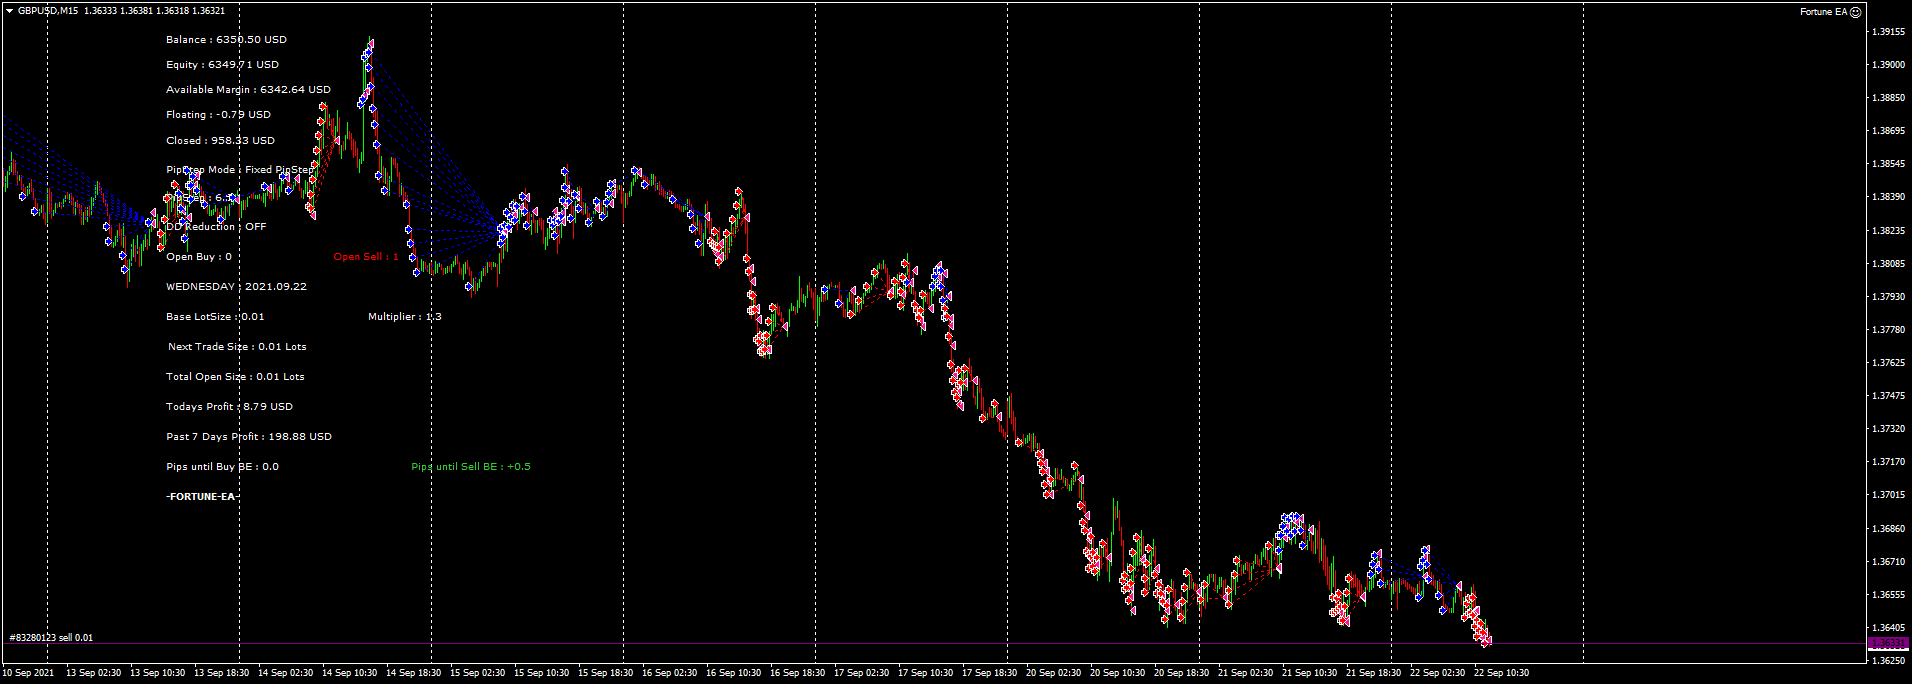Click the 1.36860 price scale value
The image size is (1912, 684).
tap(1888, 529)
